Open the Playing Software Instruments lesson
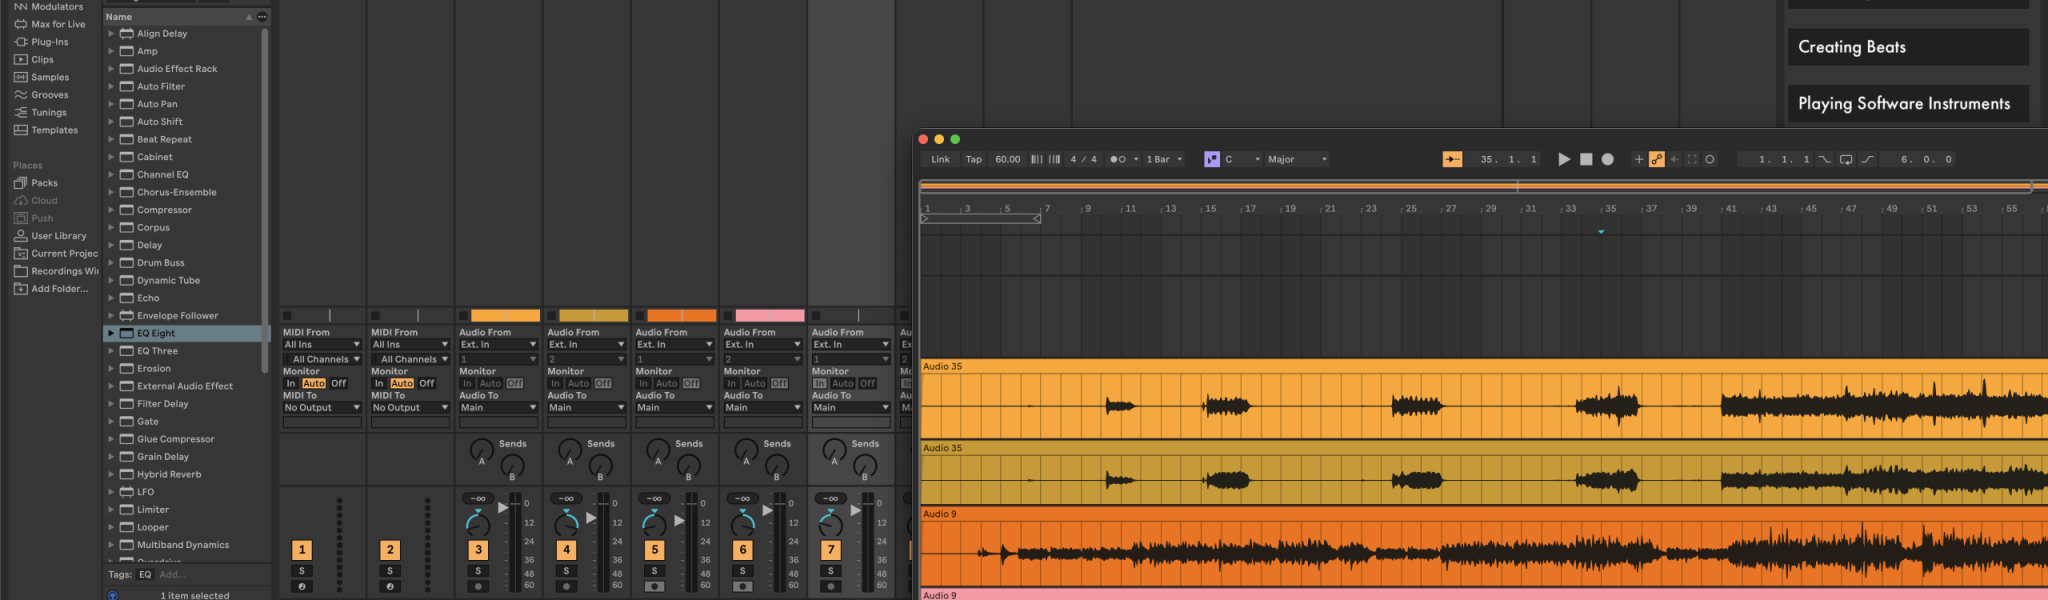The width and height of the screenshot is (2048, 600). [x=1908, y=103]
